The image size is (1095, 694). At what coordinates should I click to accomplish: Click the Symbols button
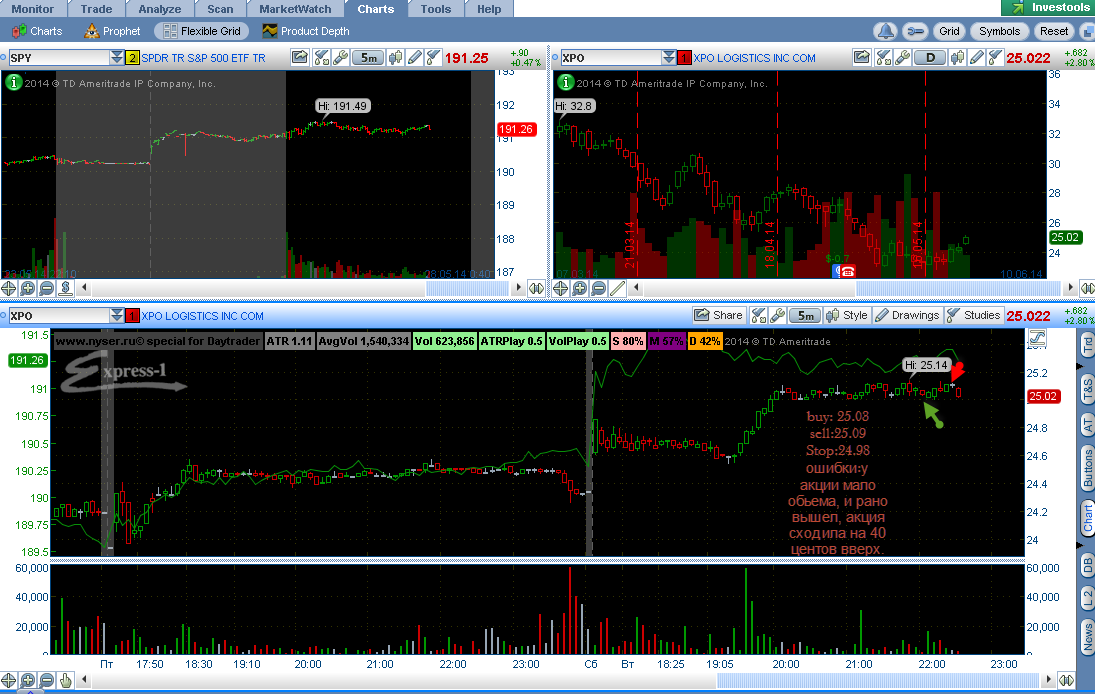click(x=999, y=31)
